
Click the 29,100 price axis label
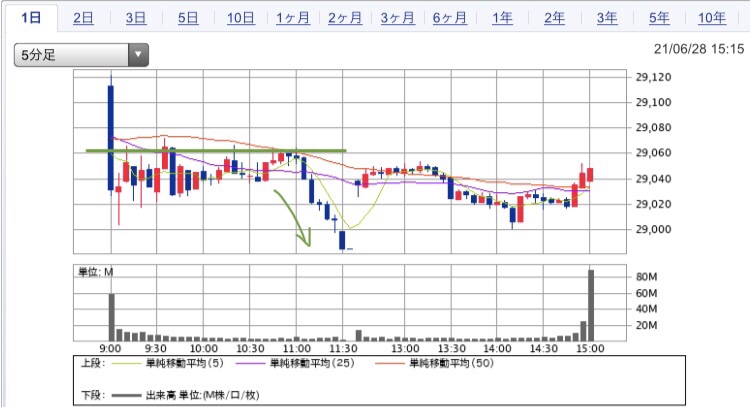(653, 102)
